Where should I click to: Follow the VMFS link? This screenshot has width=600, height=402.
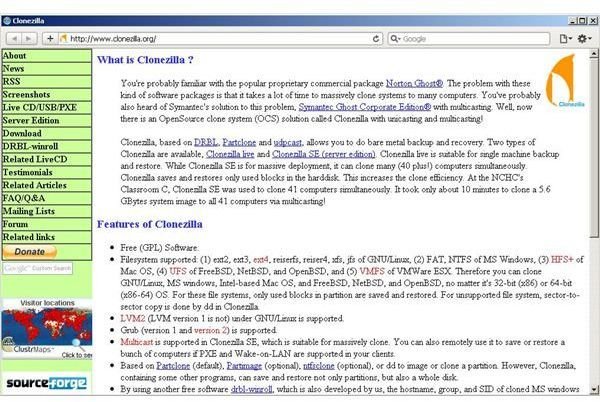click(x=372, y=272)
